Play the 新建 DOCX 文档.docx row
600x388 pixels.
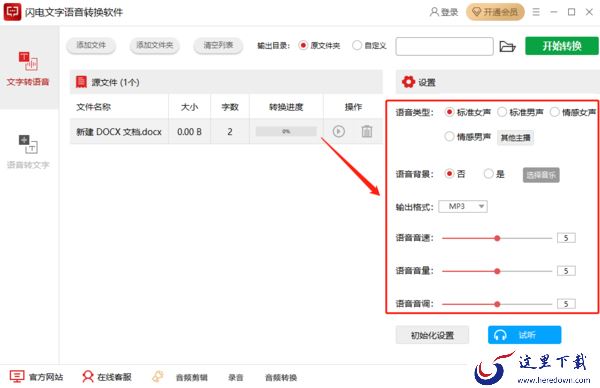click(339, 131)
